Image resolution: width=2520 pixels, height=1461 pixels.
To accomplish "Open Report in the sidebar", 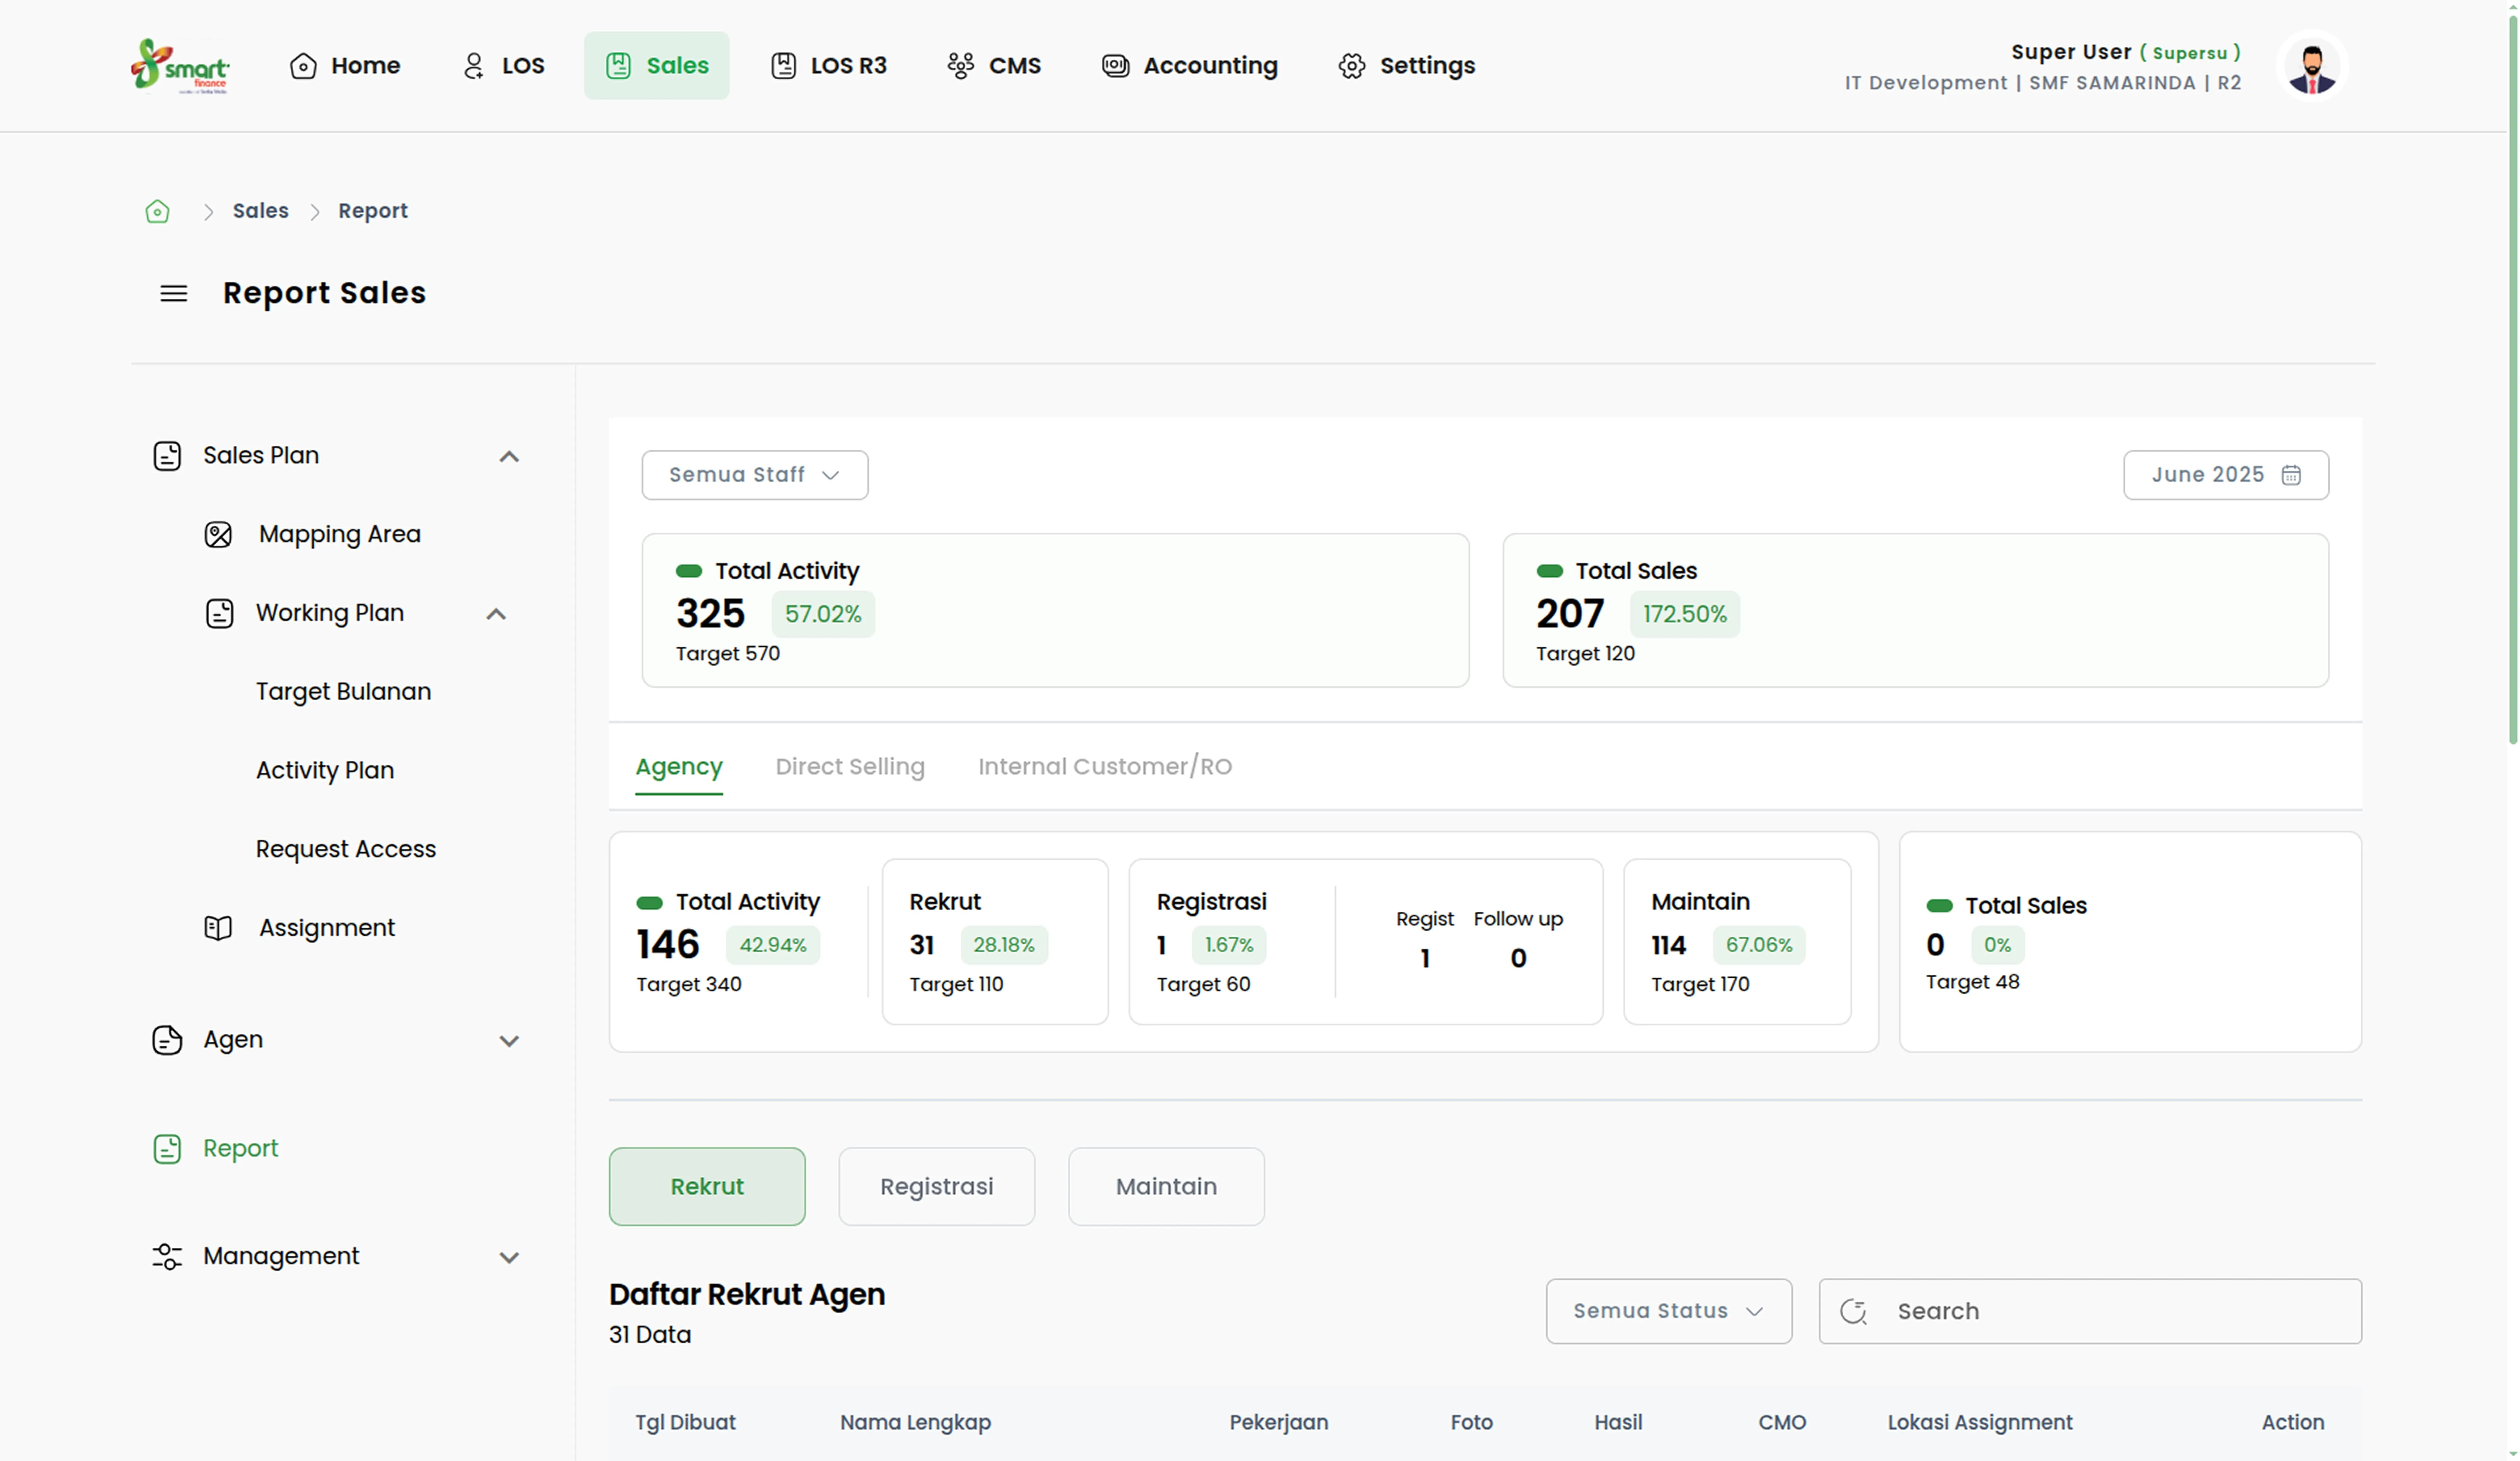I will tap(241, 1149).
